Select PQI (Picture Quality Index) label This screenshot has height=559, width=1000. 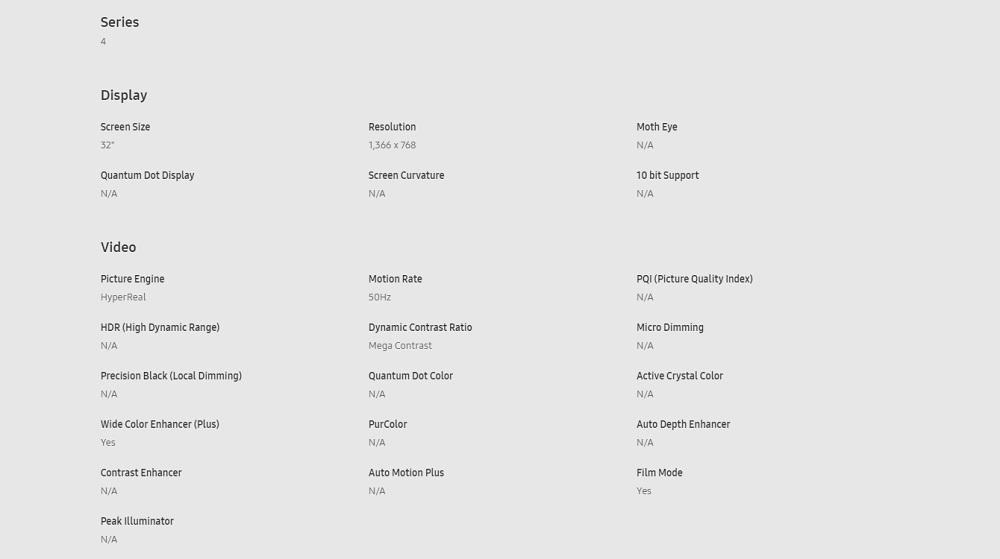(695, 279)
